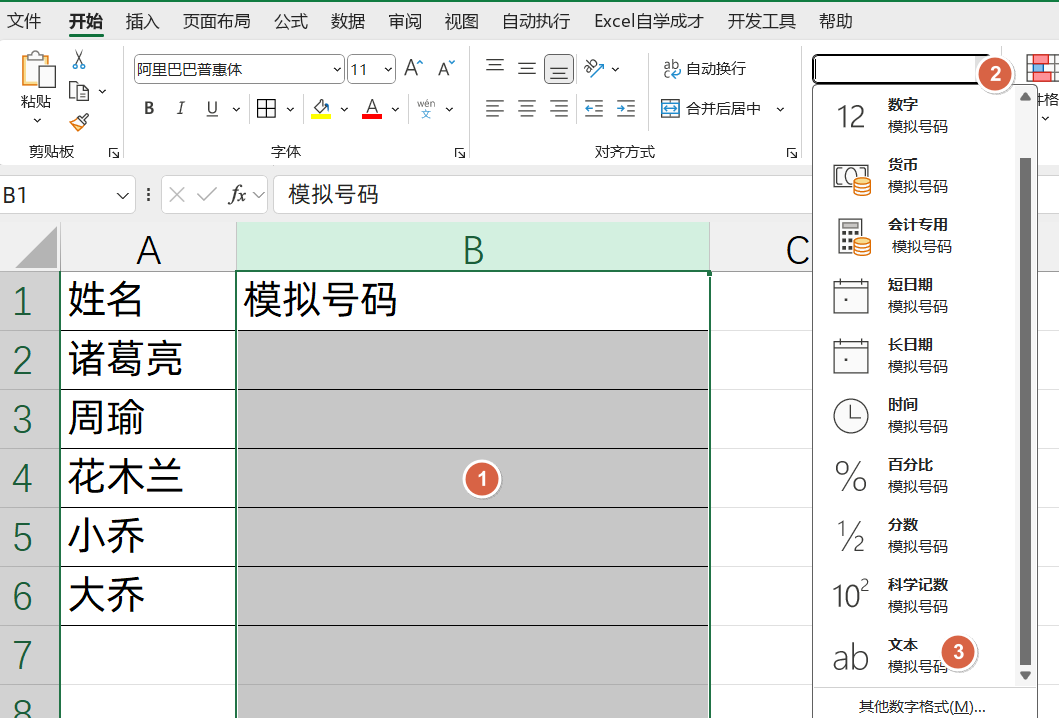This screenshot has height=718, width=1059.
Task: Align text to bottom
Action: pyautogui.click(x=559, y=69)
